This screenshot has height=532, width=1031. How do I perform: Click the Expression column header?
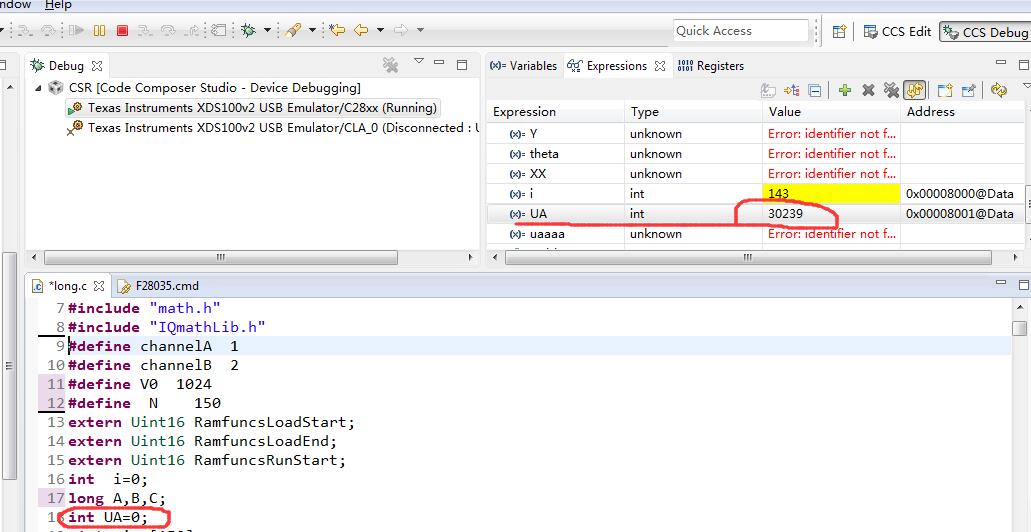point(555,112)
